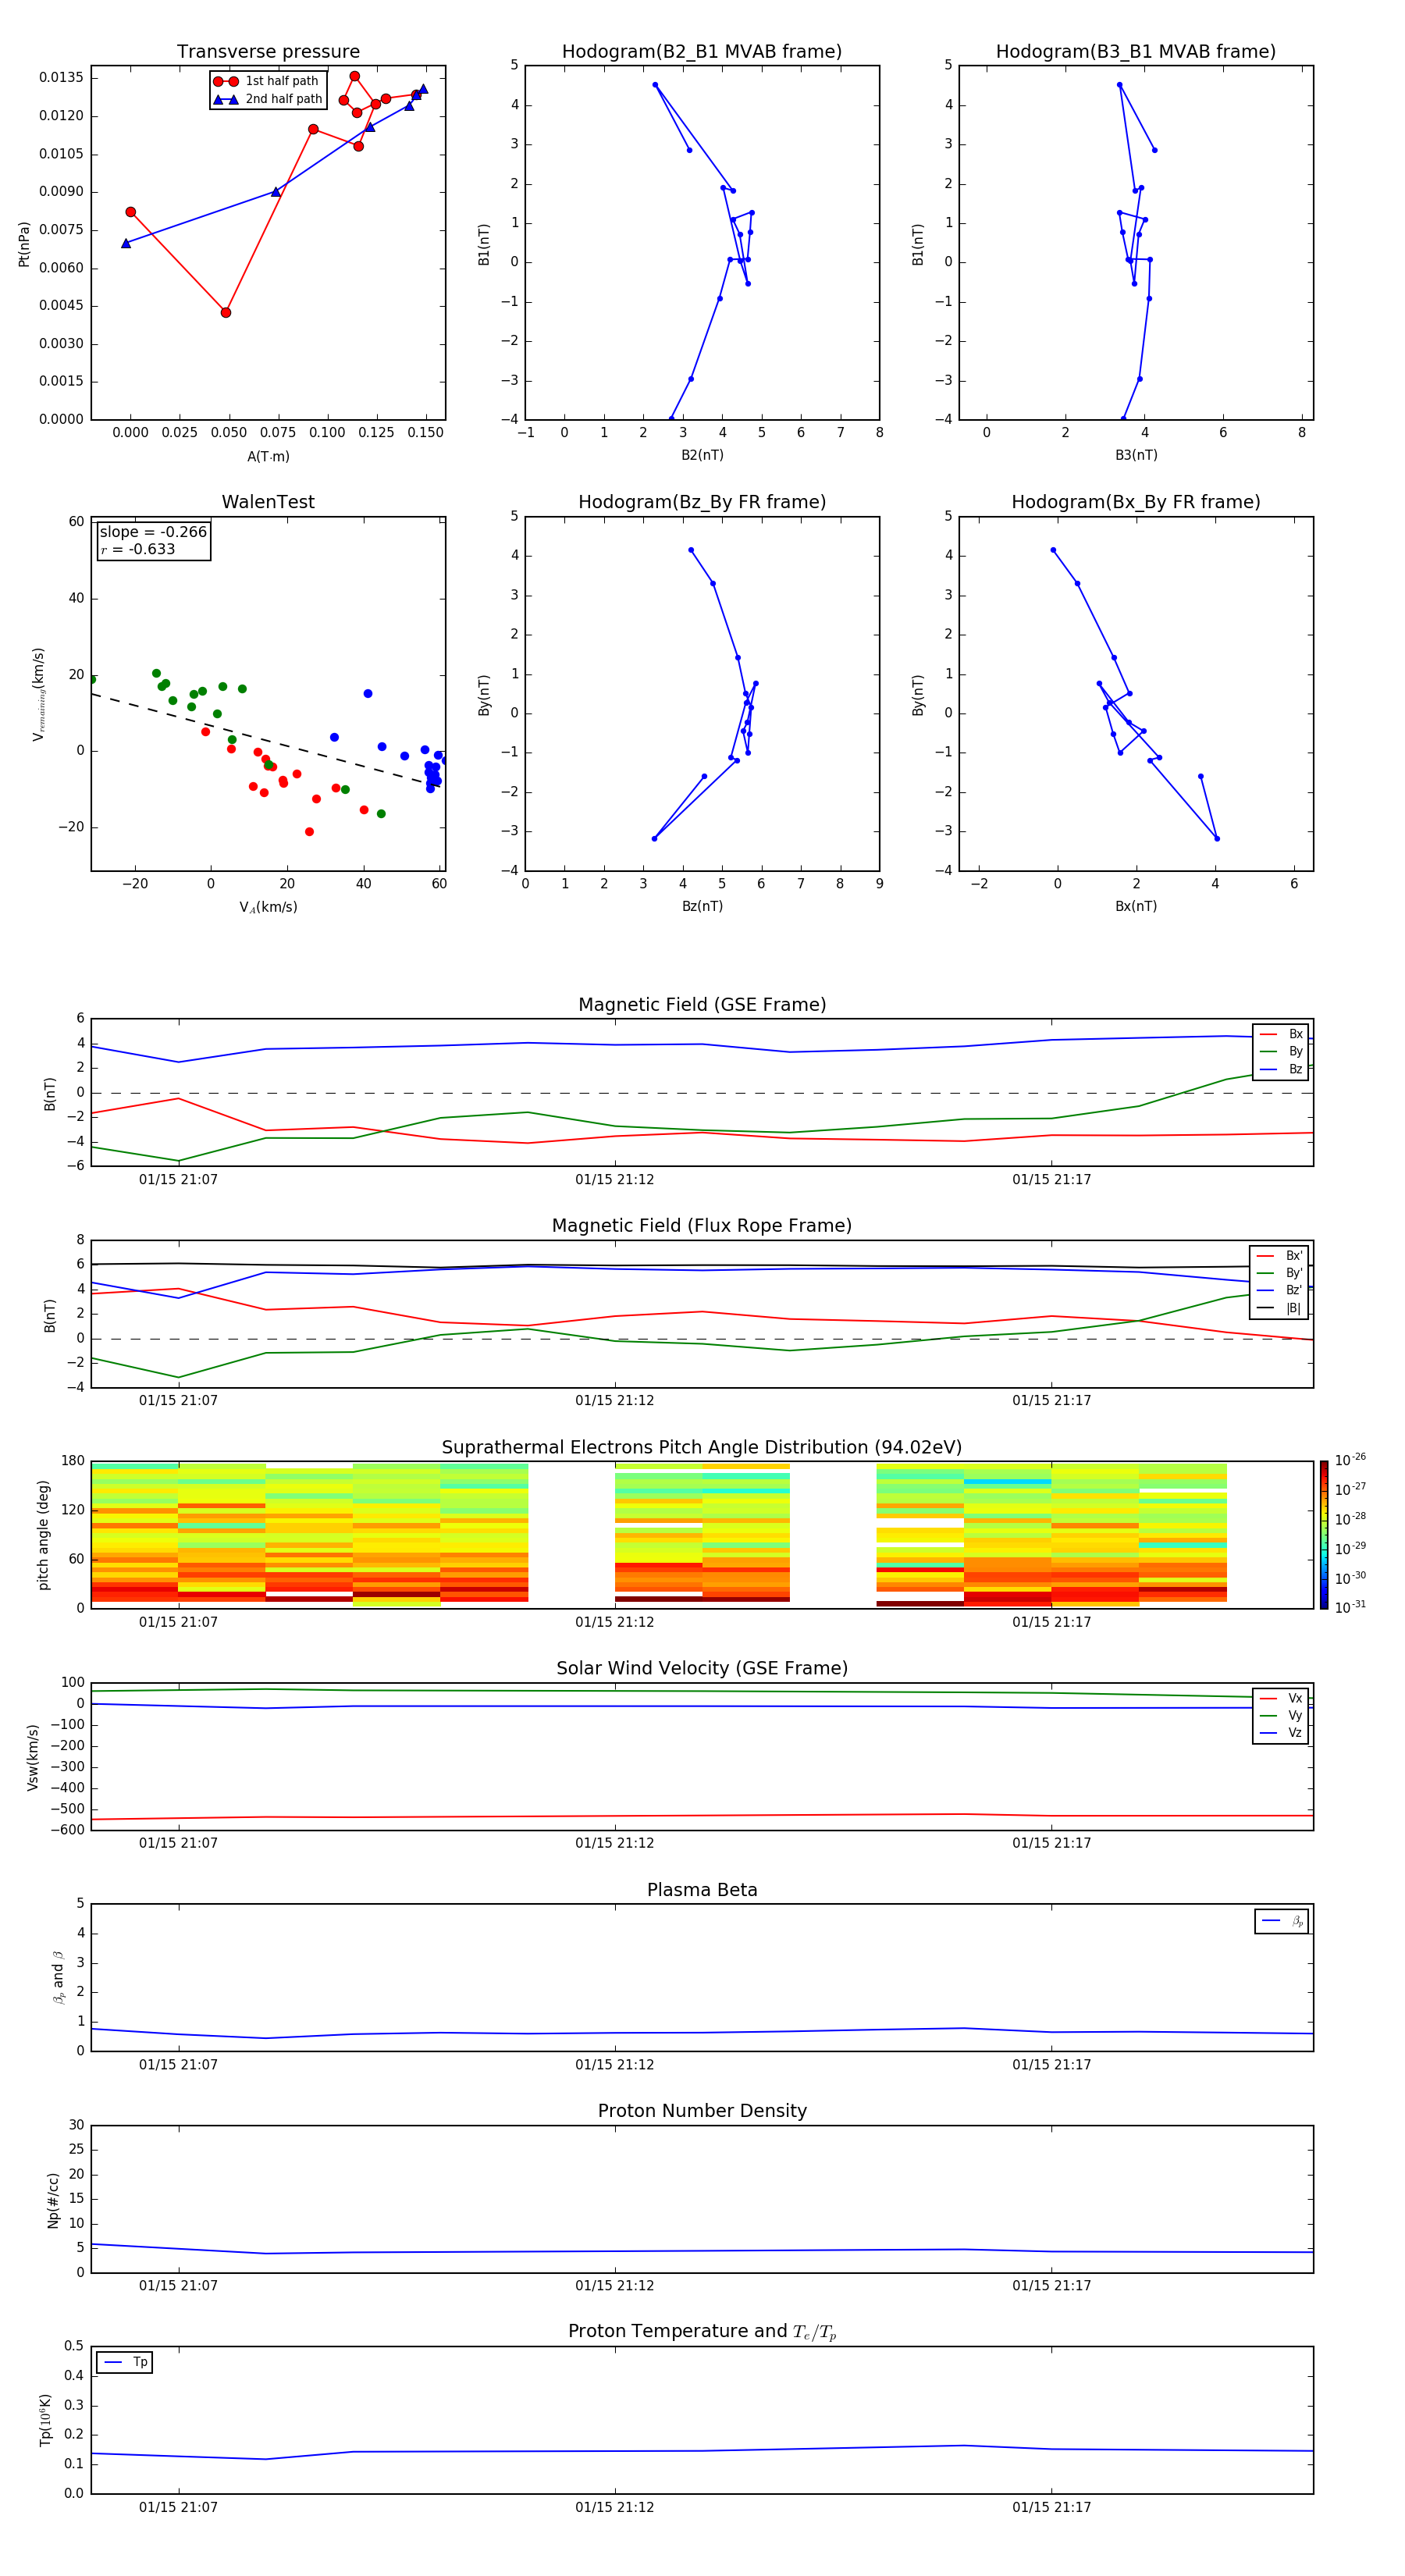The width and height of the screenshot is (1405, 2576).
Task: Click the By' legend entry in Flux Rope panel
Action: click(x=1280, y=1274)
